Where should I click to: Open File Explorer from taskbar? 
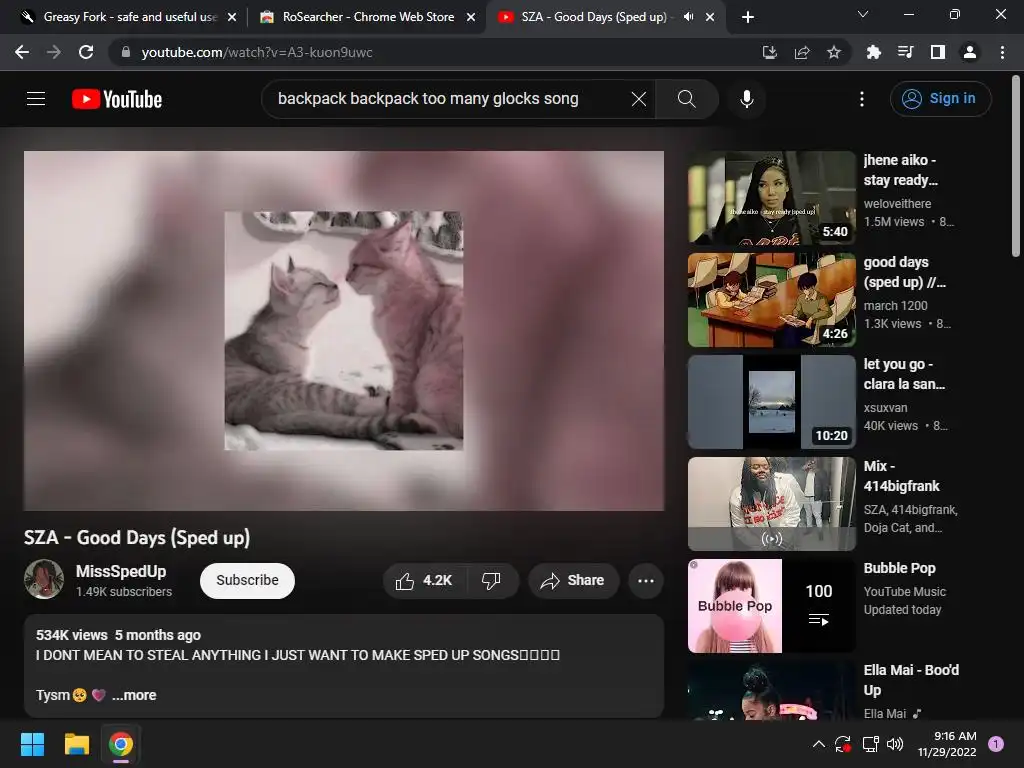click(76, 744)
